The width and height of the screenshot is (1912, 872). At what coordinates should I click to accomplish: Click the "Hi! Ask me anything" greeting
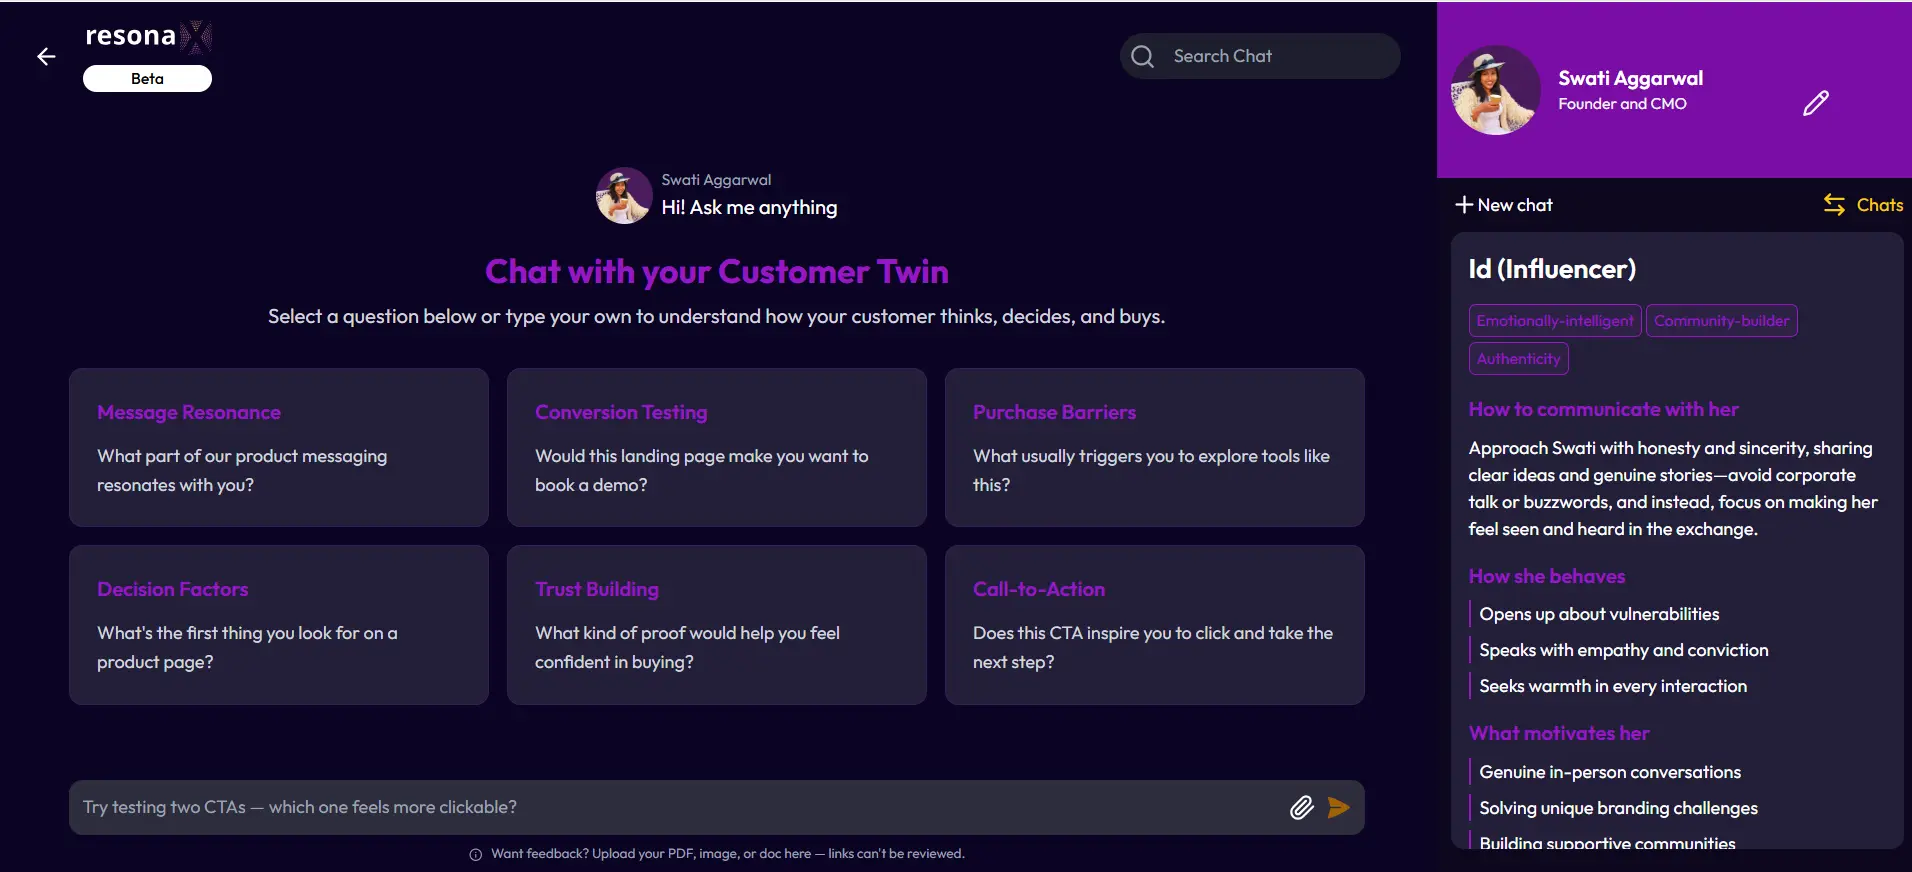tap(749, 207)
